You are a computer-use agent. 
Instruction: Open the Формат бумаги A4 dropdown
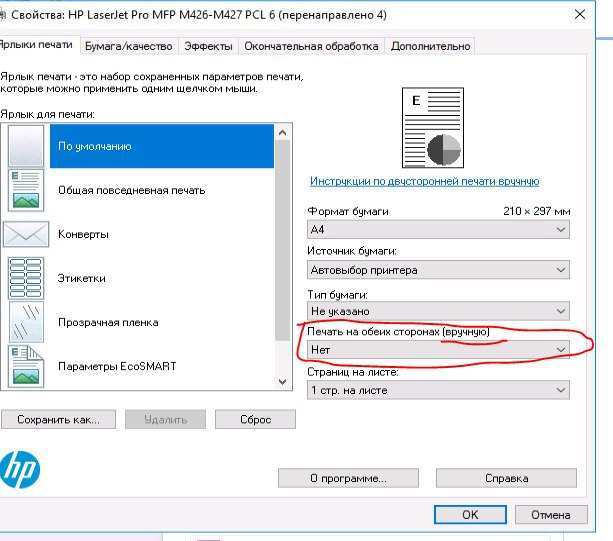[438, 229]
